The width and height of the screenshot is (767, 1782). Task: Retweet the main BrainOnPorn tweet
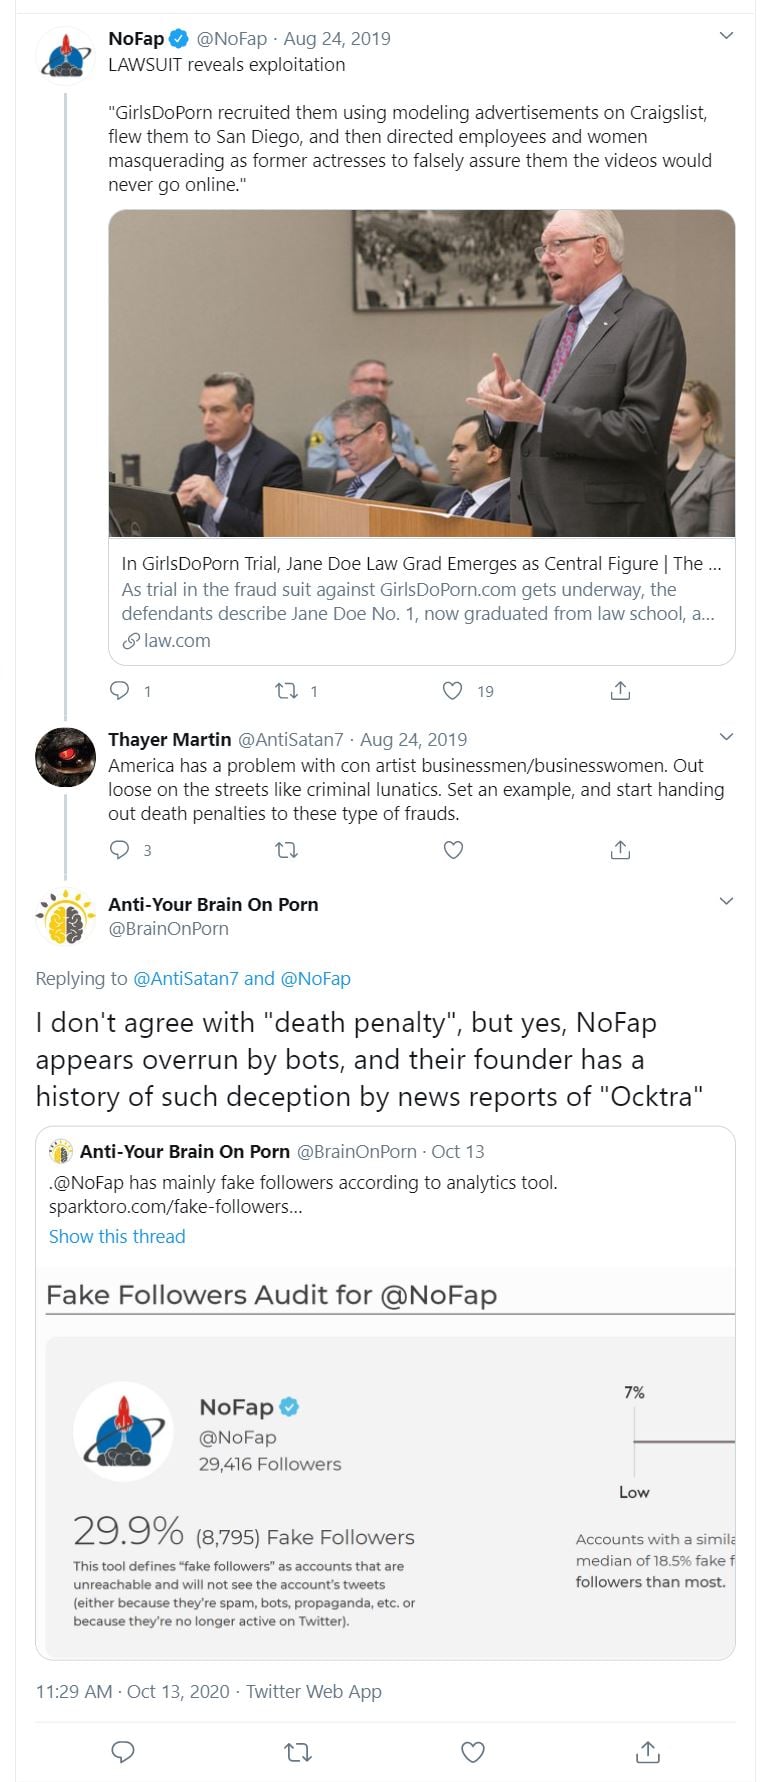click(x=298, y=1752)
